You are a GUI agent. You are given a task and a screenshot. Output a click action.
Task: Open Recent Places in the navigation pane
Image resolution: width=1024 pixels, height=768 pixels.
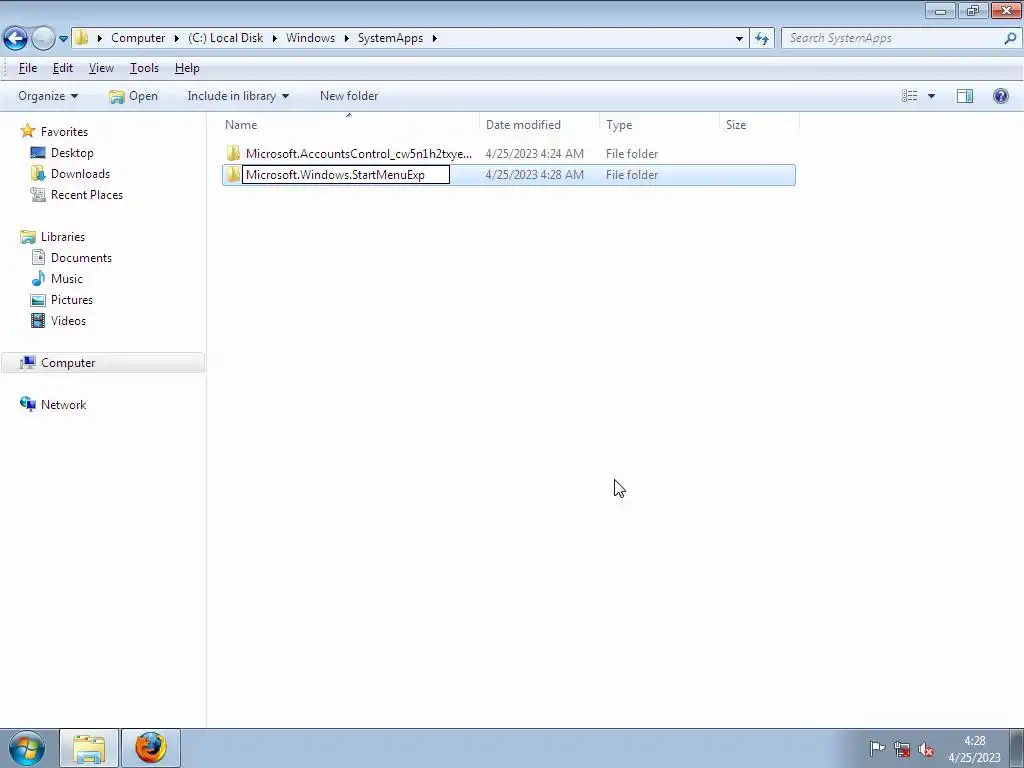point(87,195)
